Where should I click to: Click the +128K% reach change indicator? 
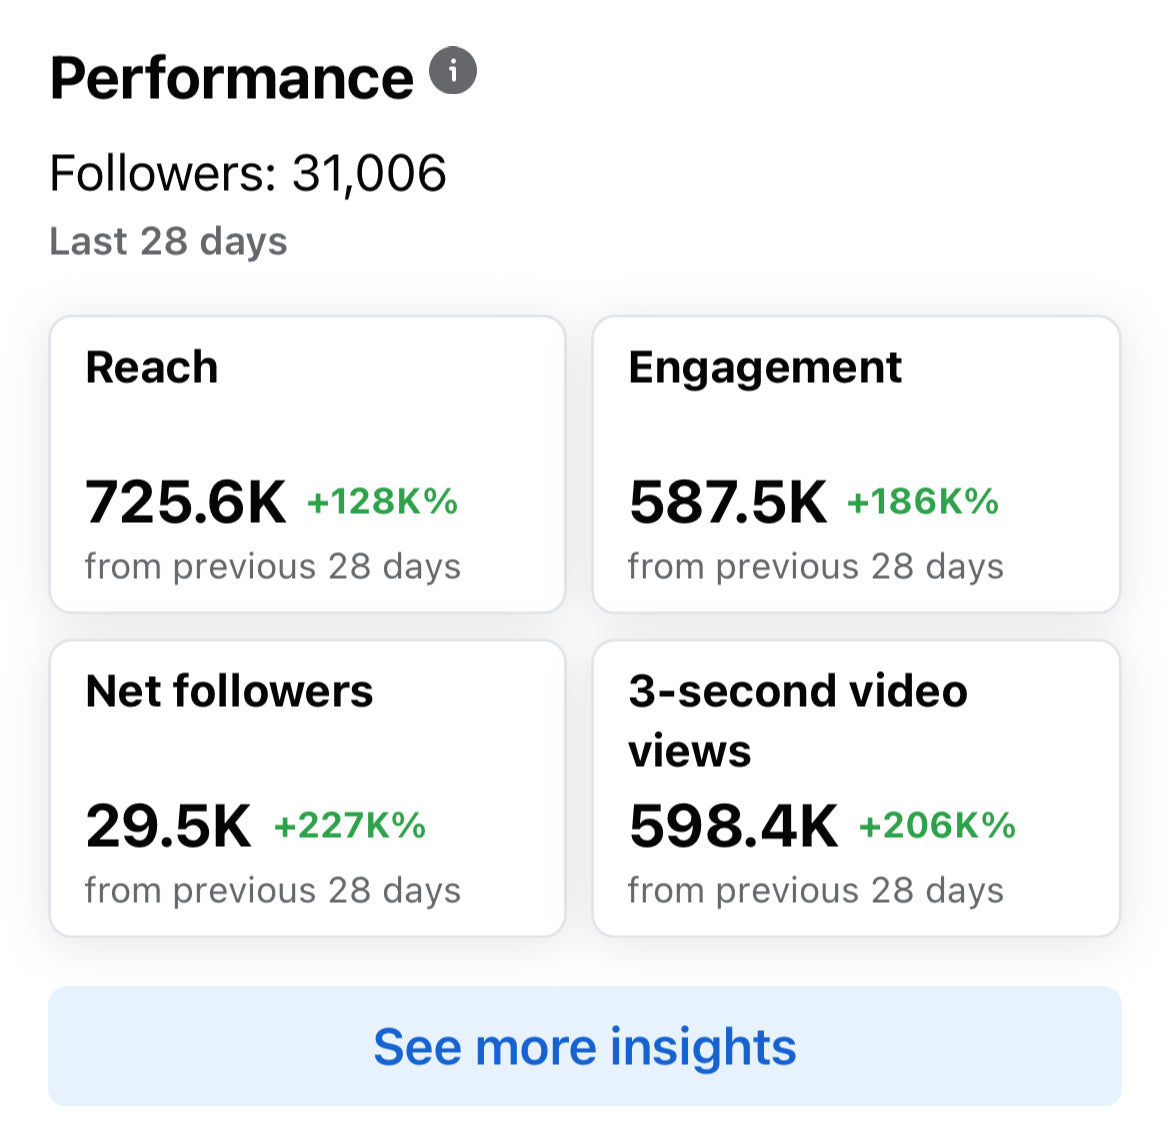[x=382, y=501]
